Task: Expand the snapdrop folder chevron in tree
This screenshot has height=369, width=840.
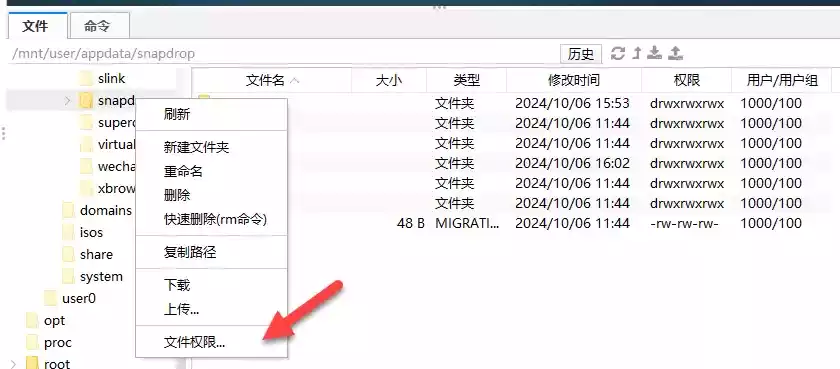Action: tap(68, 100)
